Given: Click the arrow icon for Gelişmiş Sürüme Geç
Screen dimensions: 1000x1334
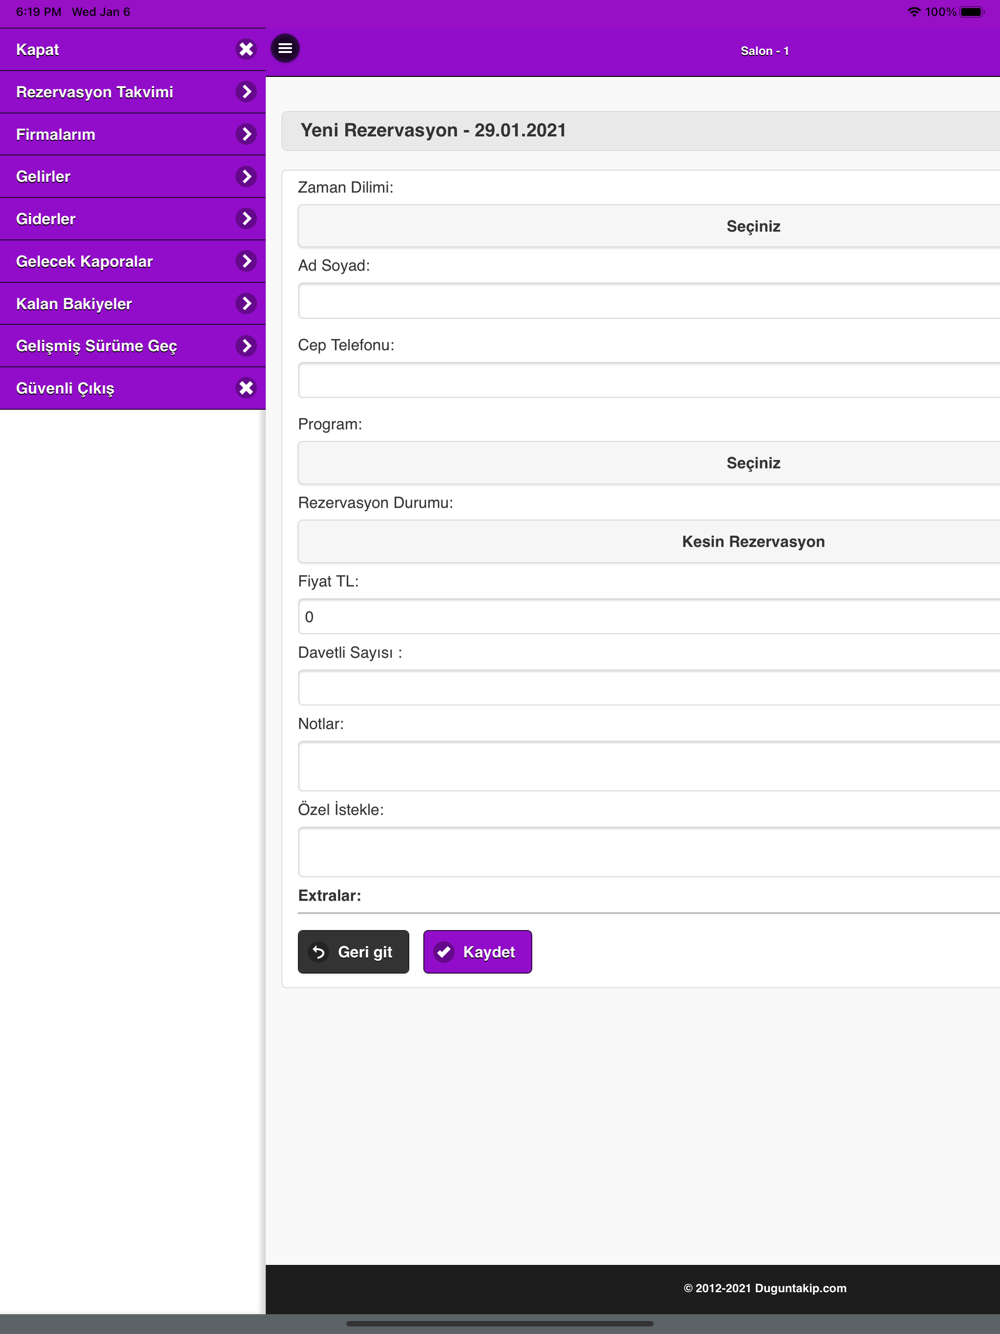Looking at the screenshot, I should click(x=246, y=346).
